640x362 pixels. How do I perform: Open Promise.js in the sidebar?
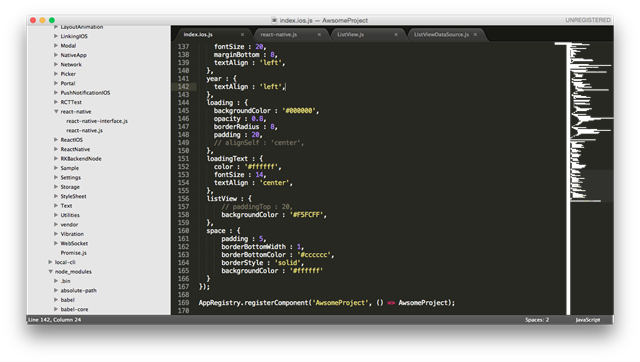click(x=73, y=253)
